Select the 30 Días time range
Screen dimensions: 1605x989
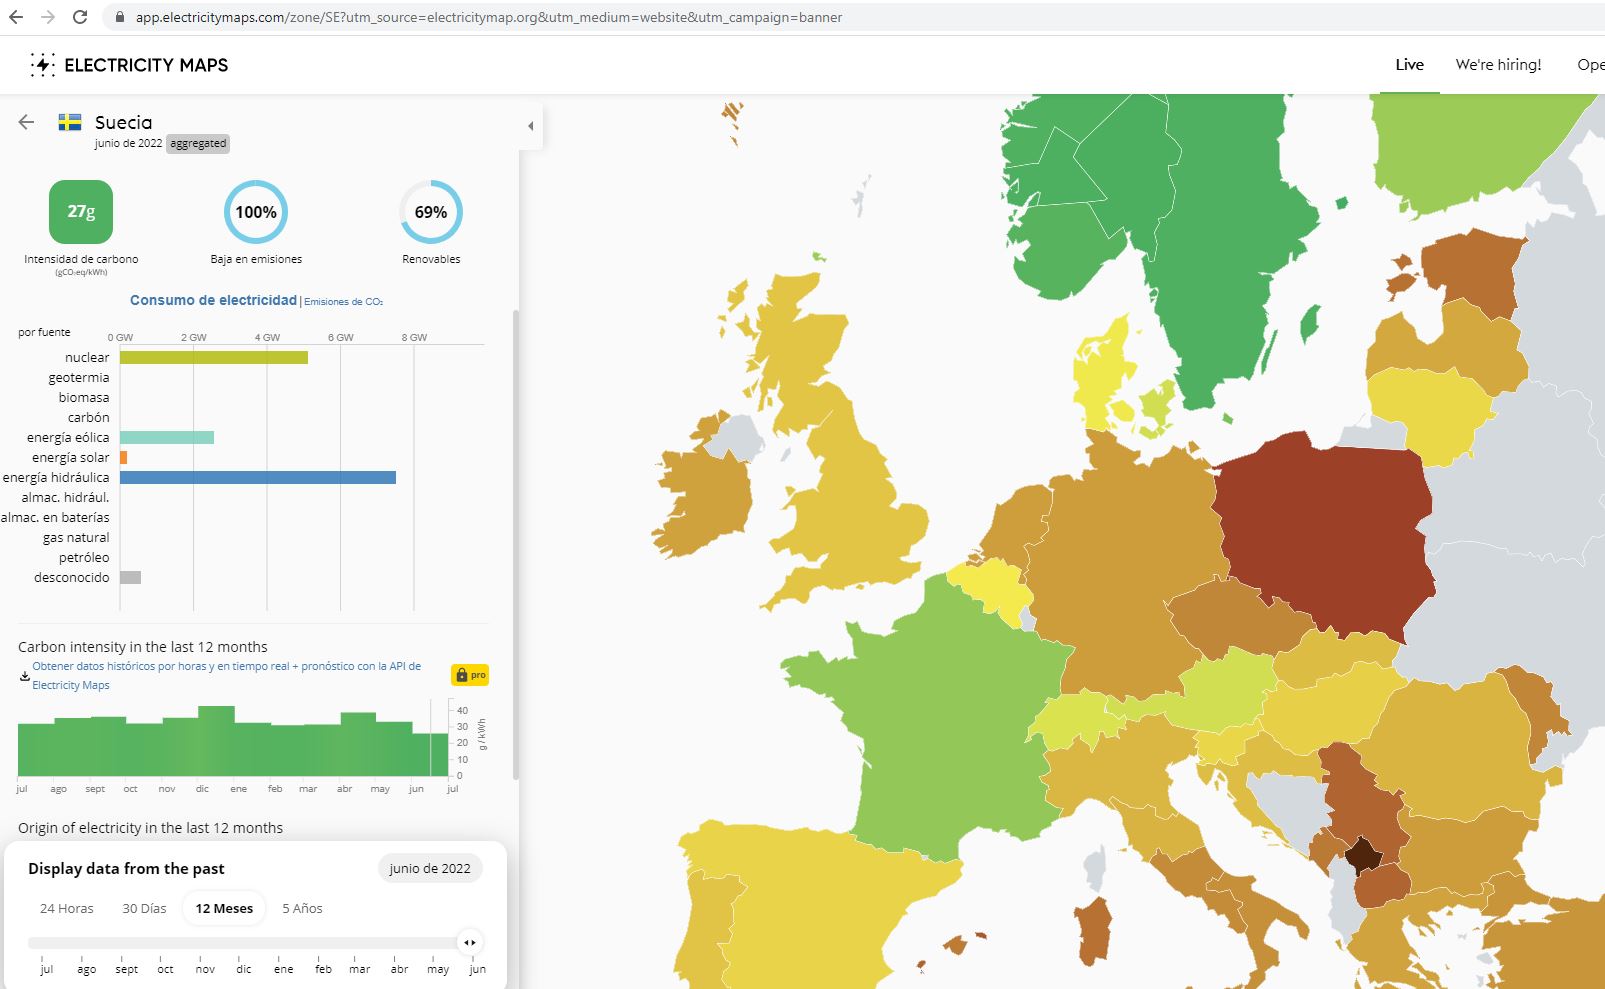[x=144, y=908]
